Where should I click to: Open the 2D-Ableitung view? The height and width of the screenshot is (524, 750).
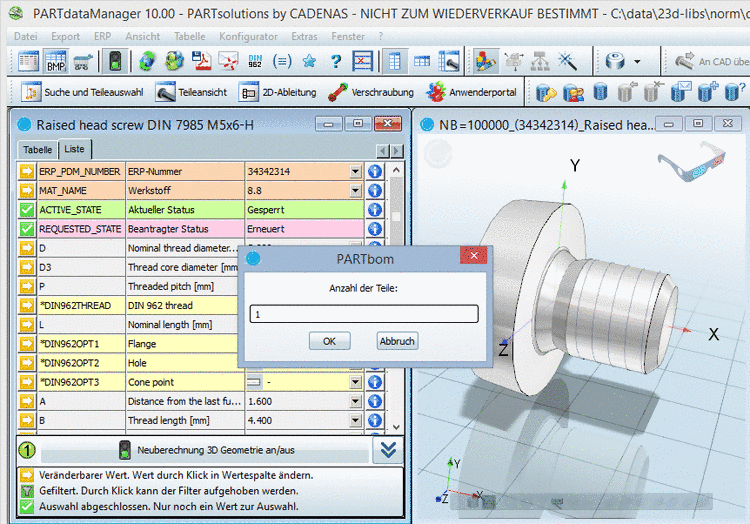[278, 93]
